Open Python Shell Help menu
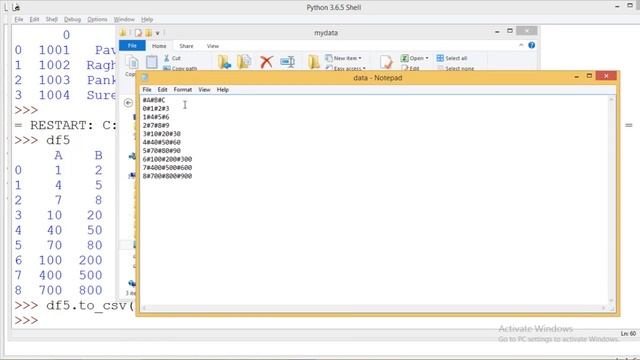Viewport: 640px width, 360px height. point(147,20)
